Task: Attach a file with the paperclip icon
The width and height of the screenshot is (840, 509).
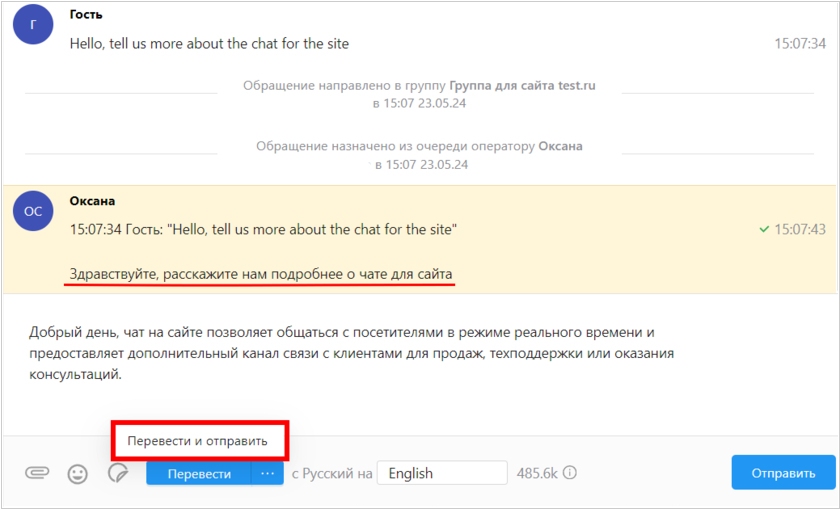Action: (37, 473)
